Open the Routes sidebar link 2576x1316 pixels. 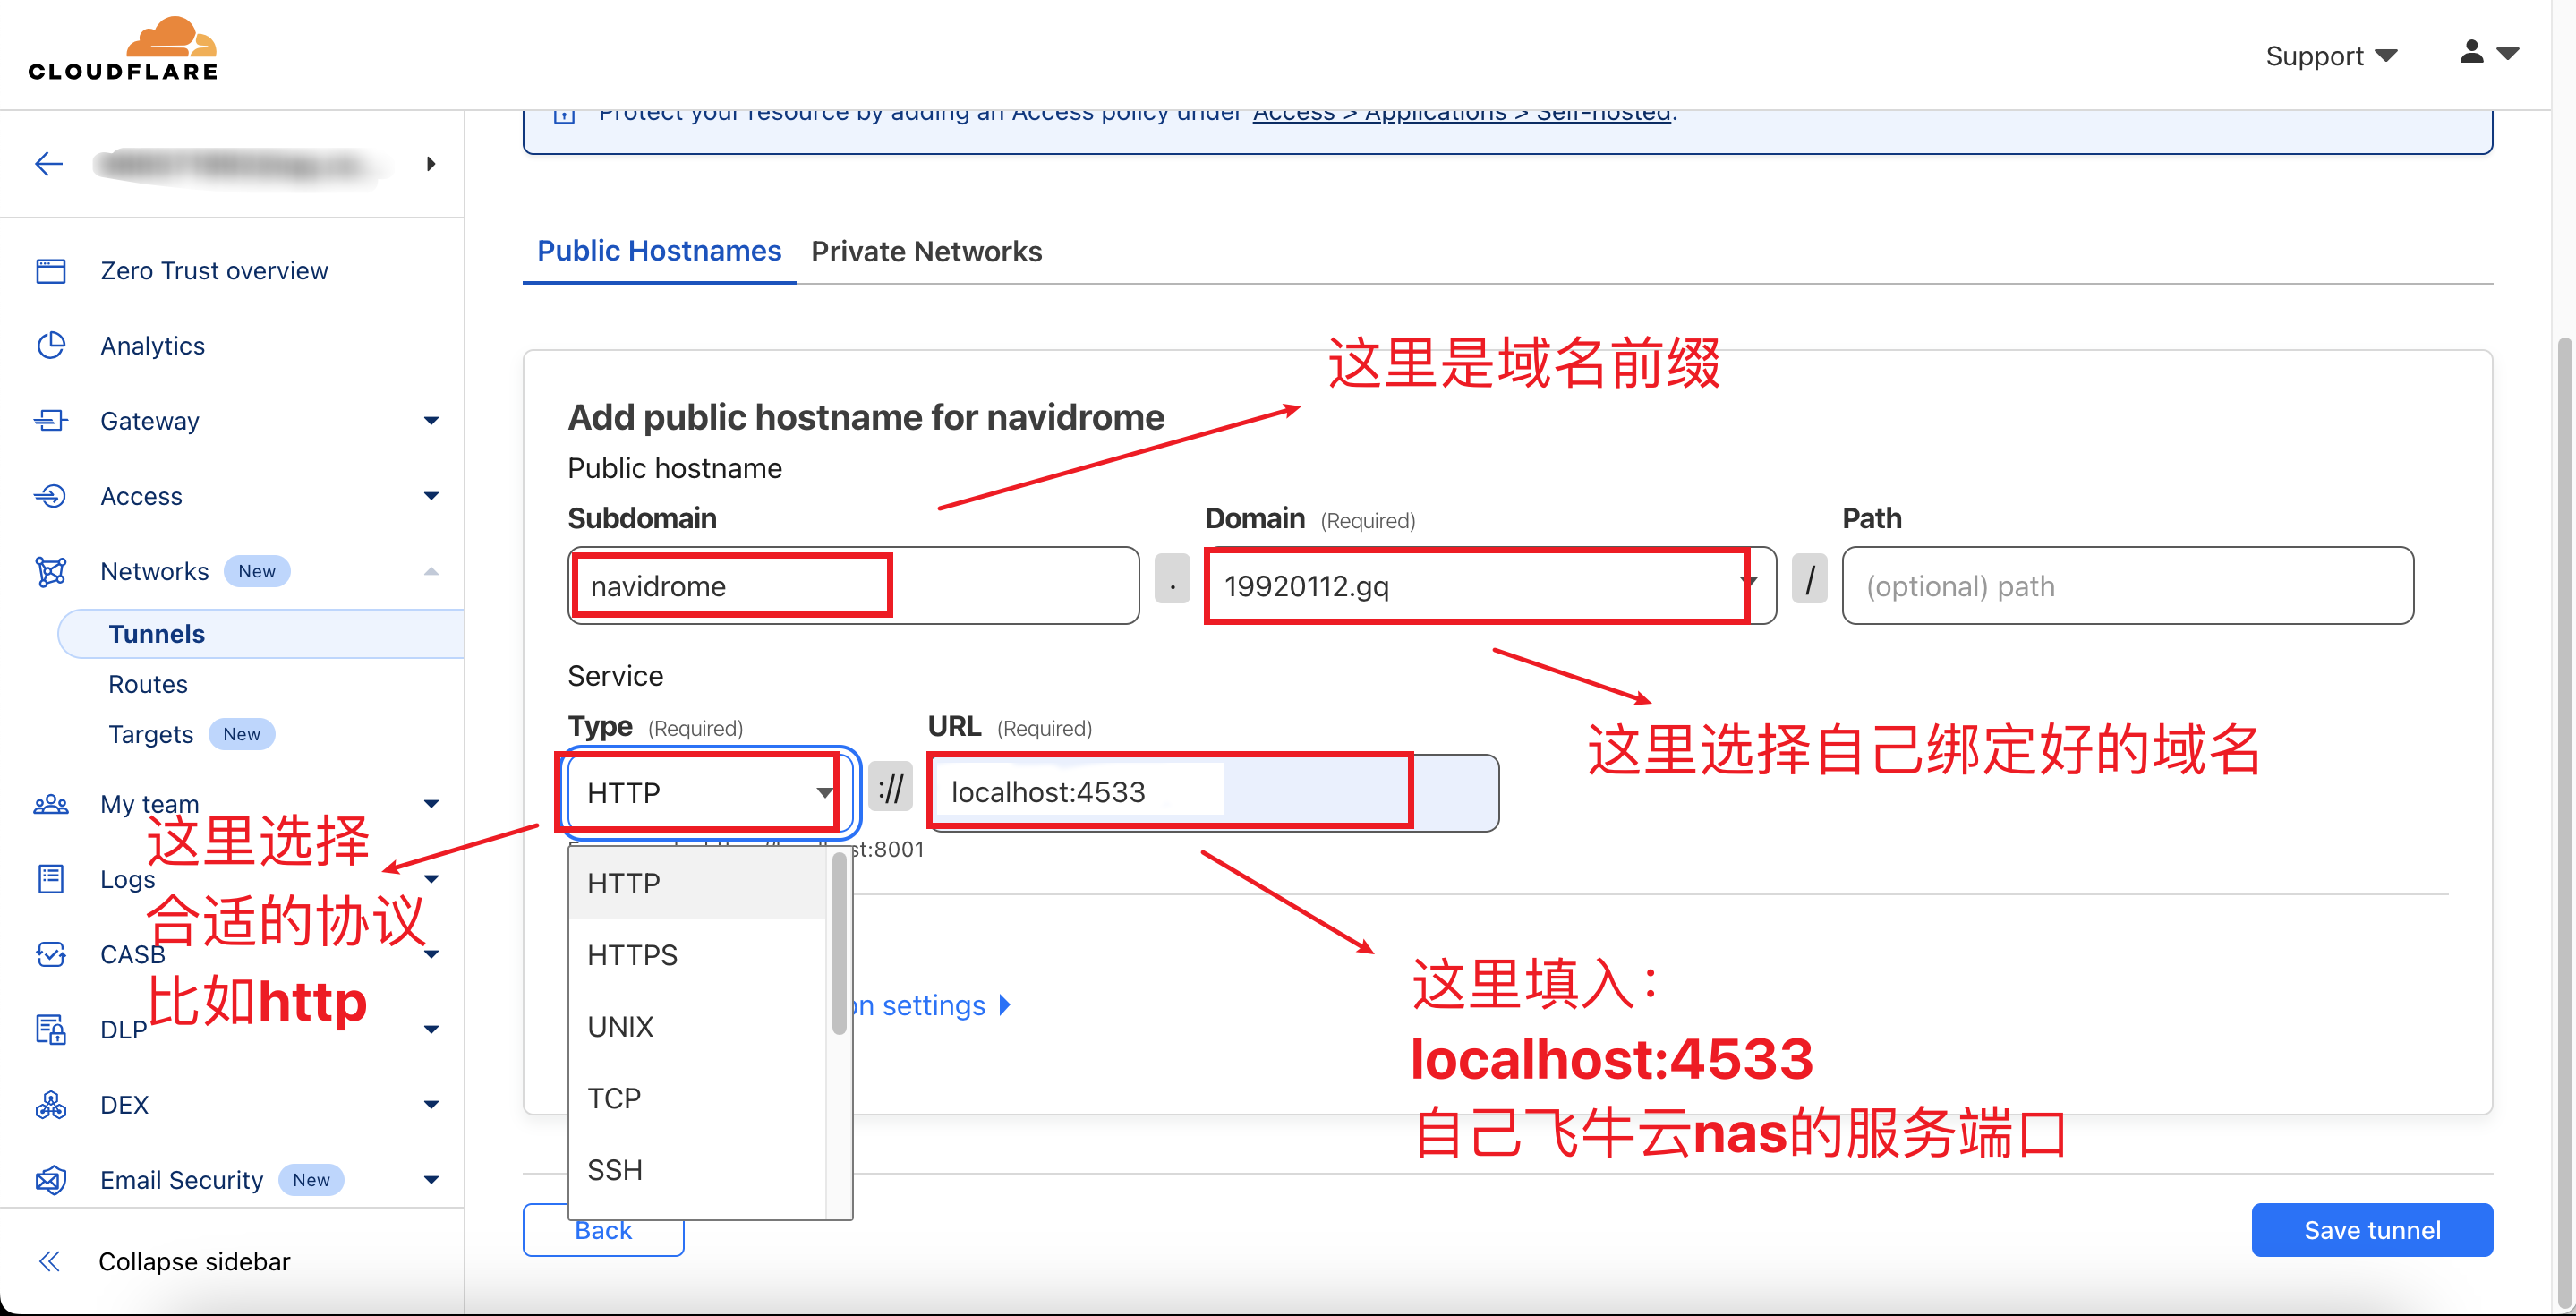pos(148,684)
